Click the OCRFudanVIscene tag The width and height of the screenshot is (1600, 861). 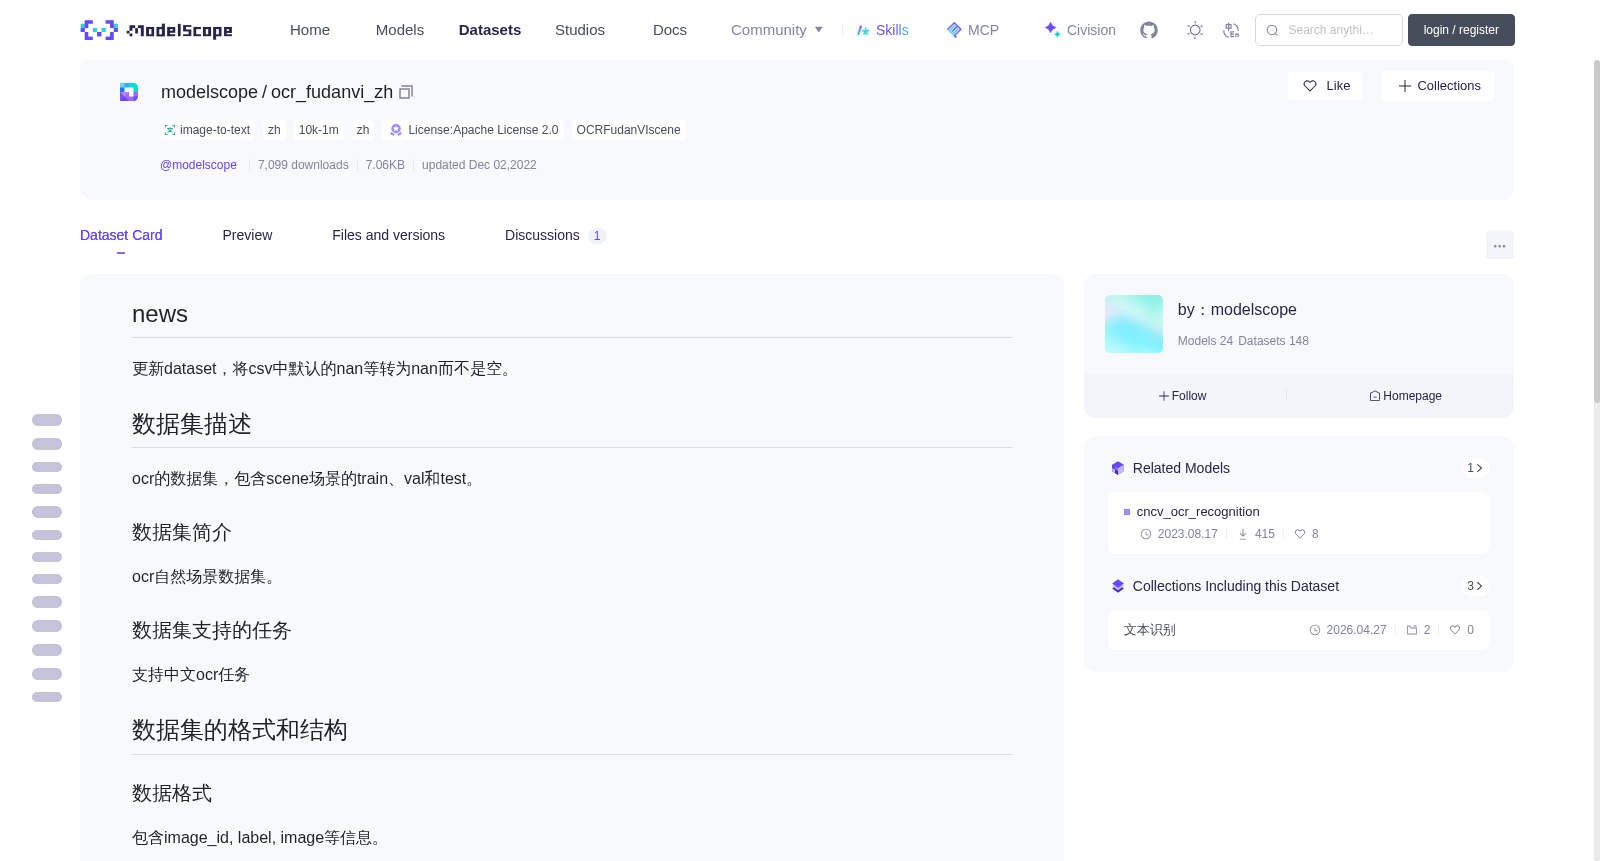click(628, 130)
